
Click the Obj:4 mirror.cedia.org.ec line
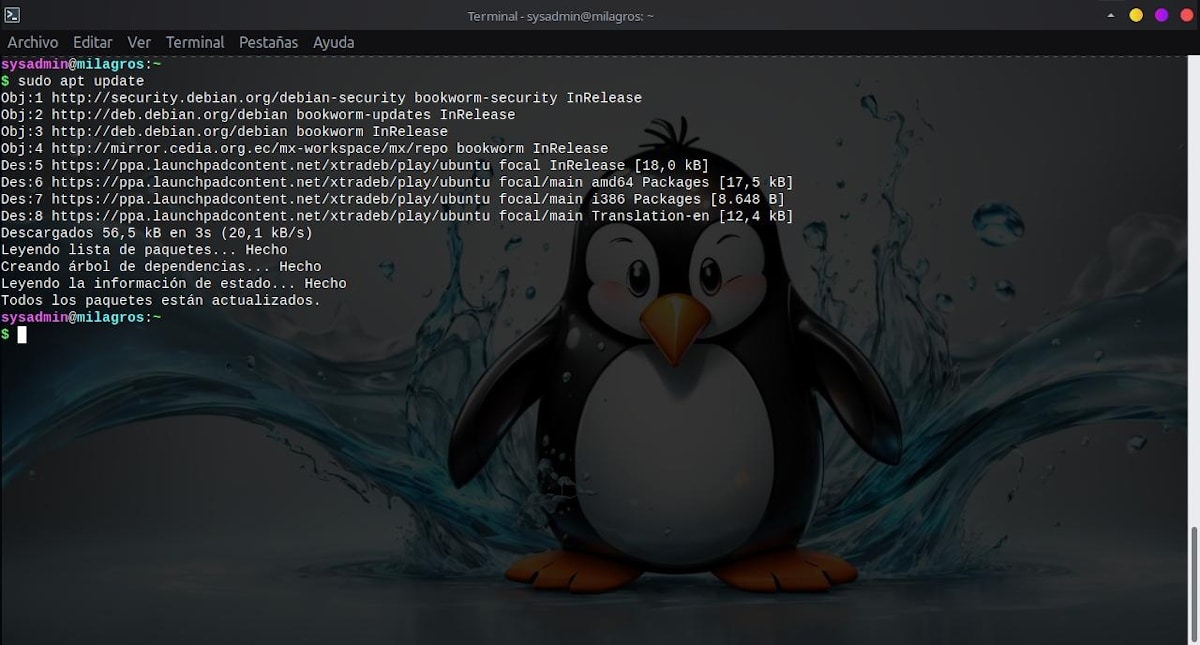[x=304, y=149]
